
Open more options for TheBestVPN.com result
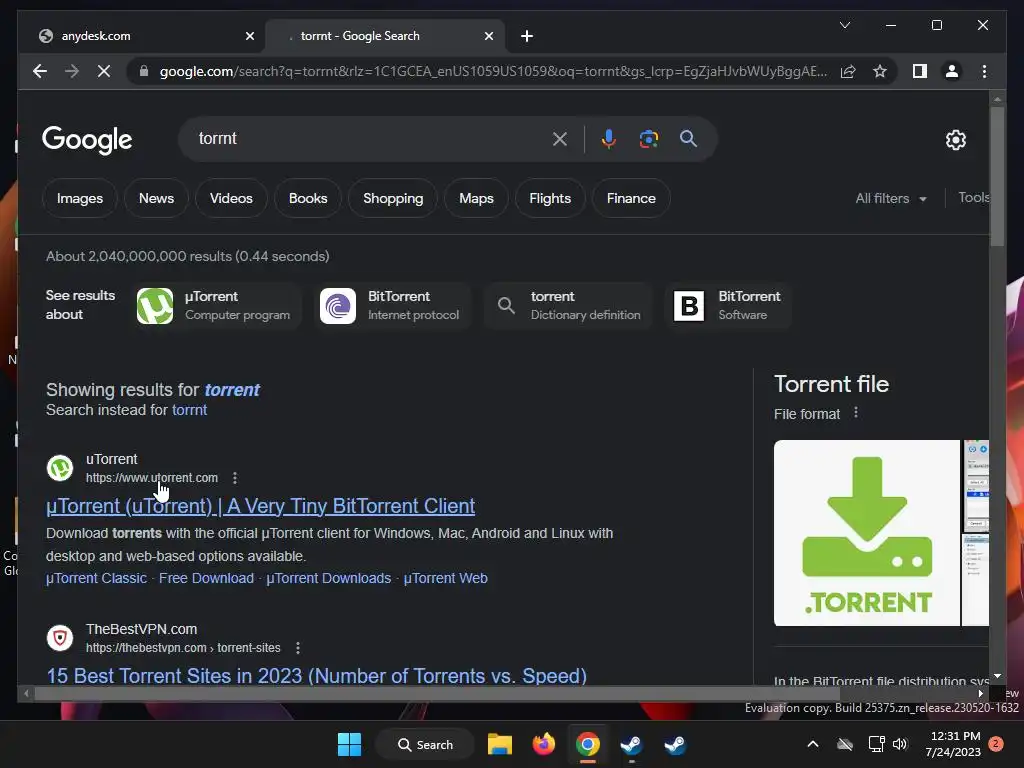pos(298,648)
